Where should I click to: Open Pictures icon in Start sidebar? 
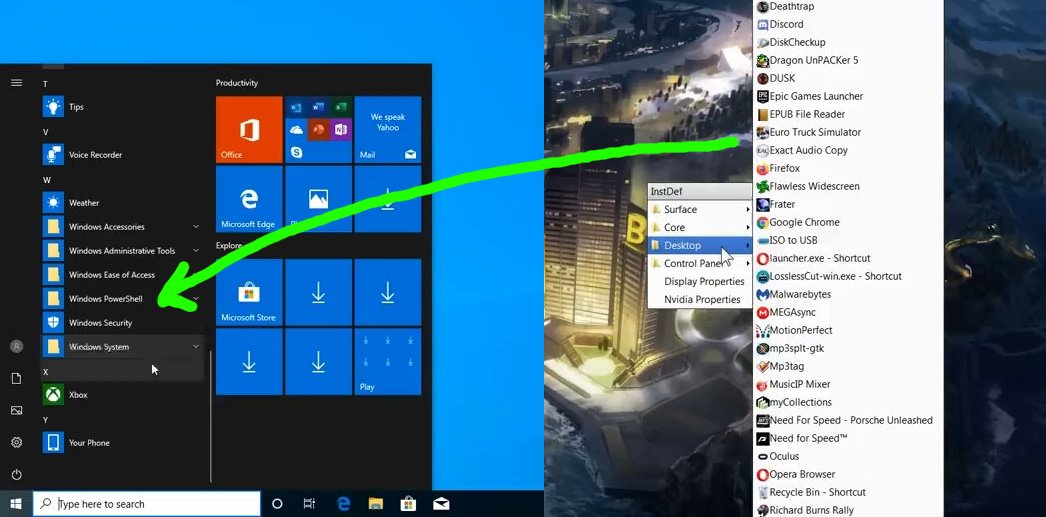(17, 410)
